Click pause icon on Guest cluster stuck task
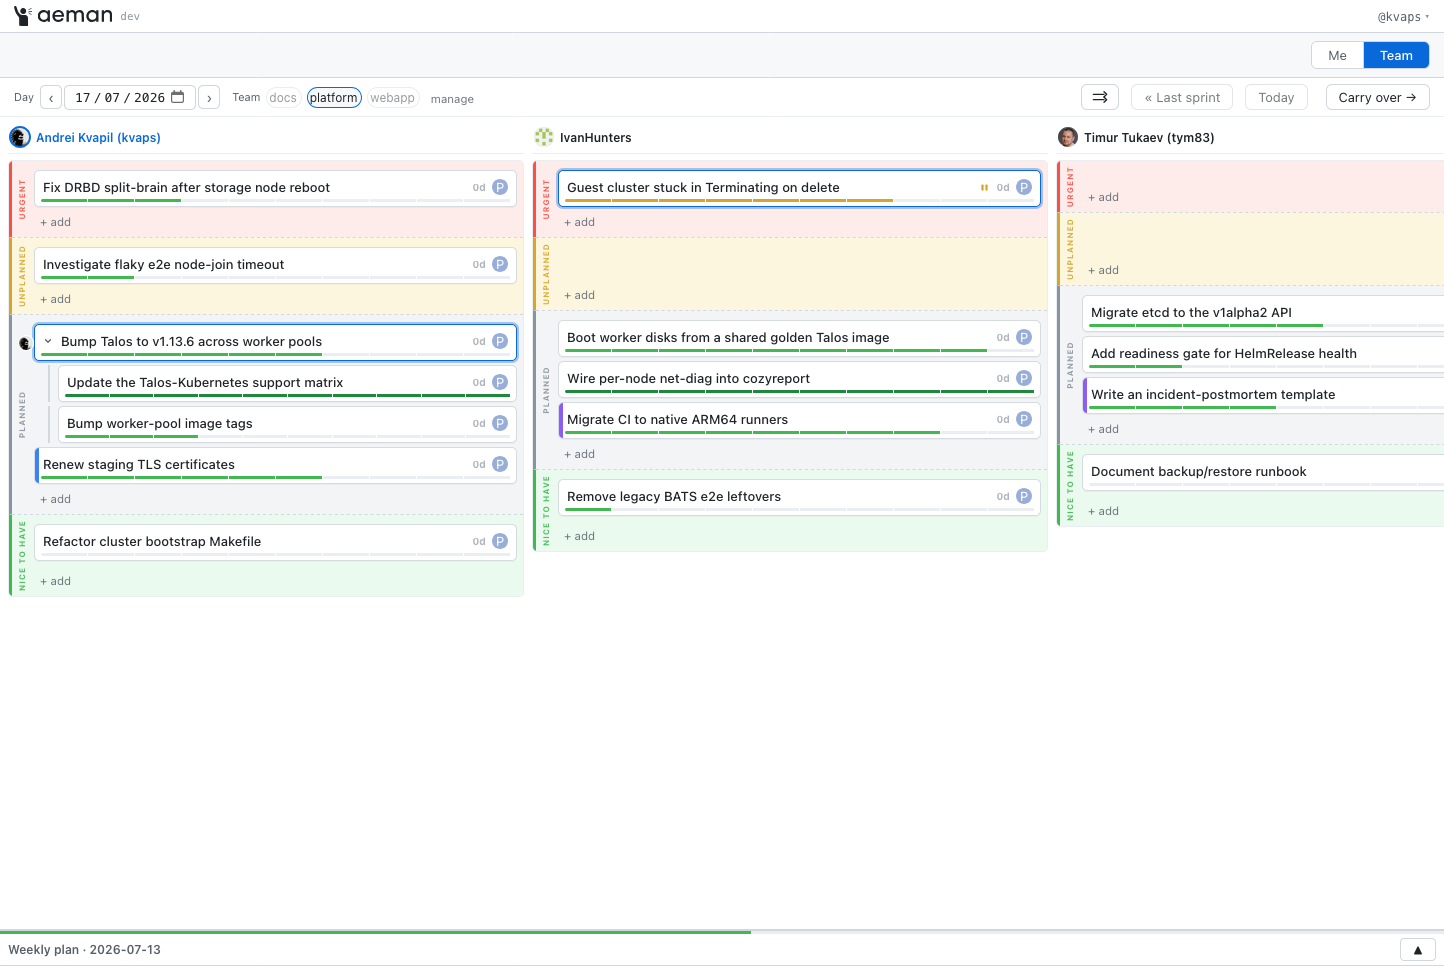1444x966 pixels. tap(984, 187)
